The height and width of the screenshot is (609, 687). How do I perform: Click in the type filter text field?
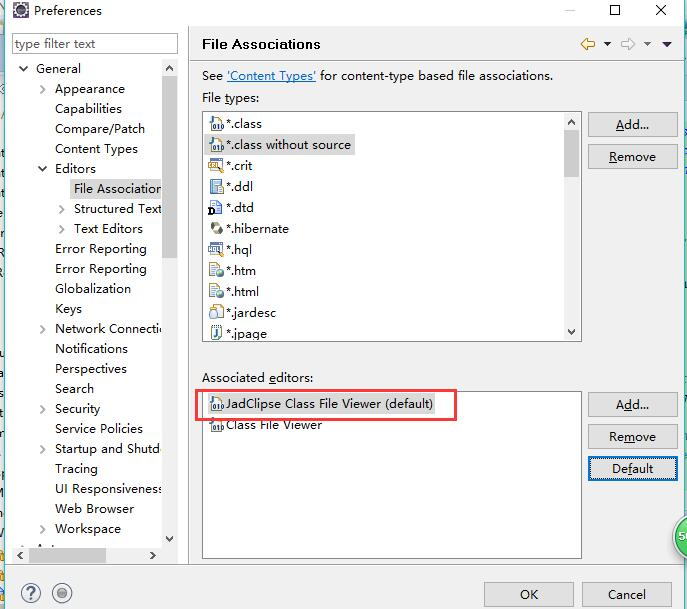click(x=94, y=44)
